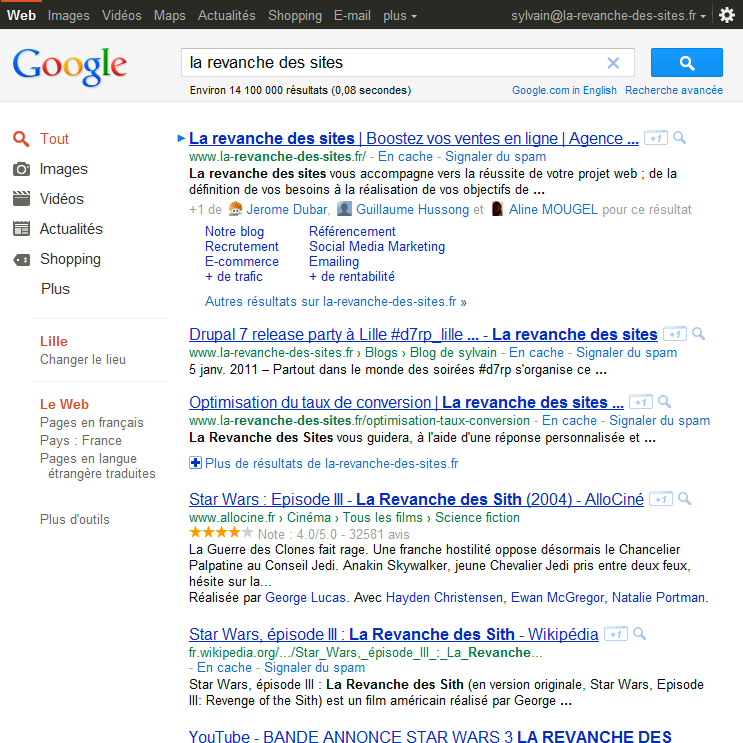Open 'Recherche avancée' link
The image size is (743, 743).
674,90
